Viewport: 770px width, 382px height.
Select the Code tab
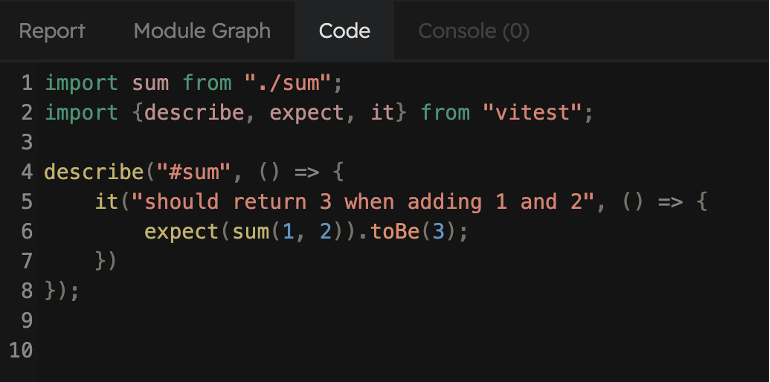tap(344, 31)
